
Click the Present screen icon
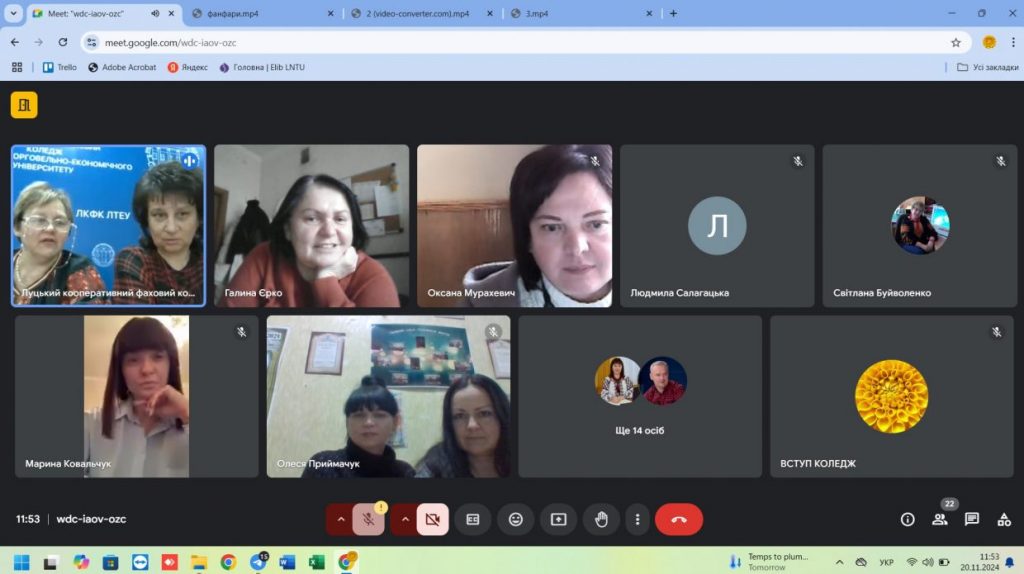558,520
